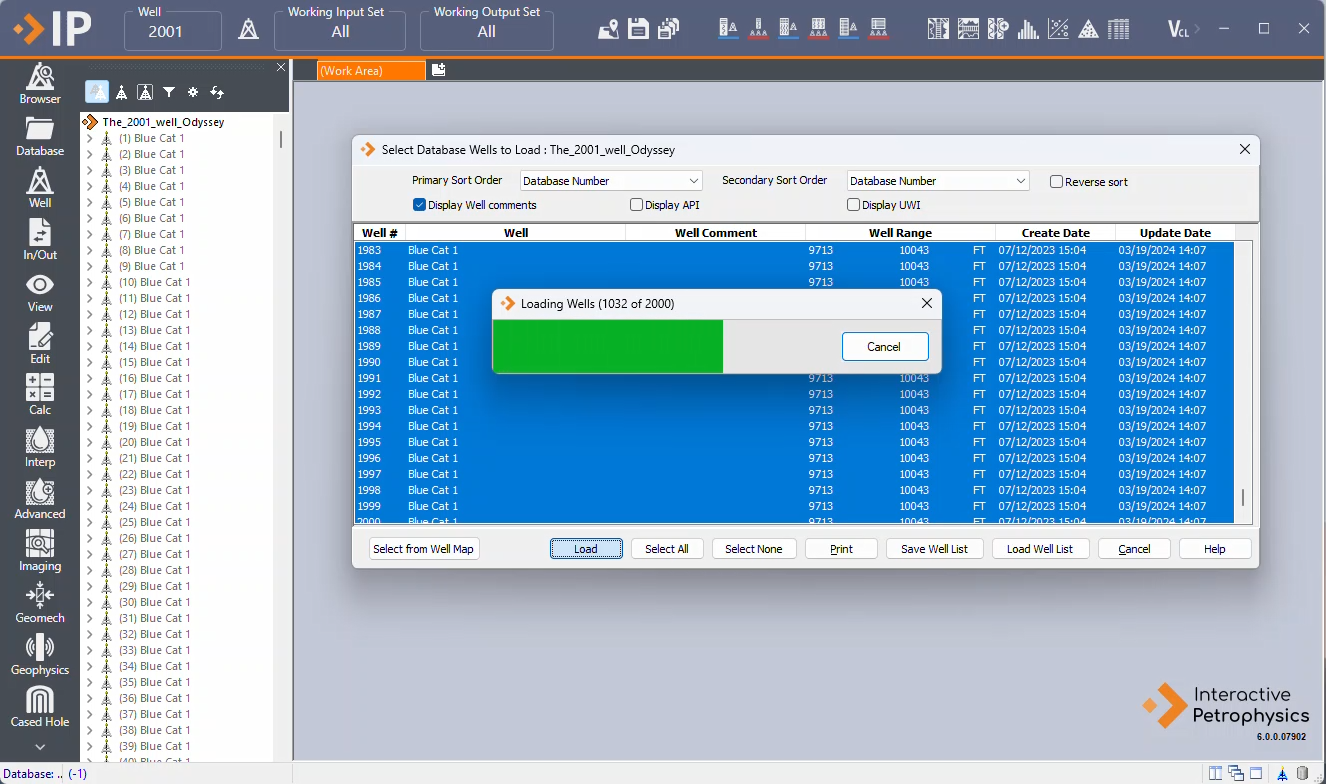
Task: Click the green loading progress bar
Action: coord(607,347)
